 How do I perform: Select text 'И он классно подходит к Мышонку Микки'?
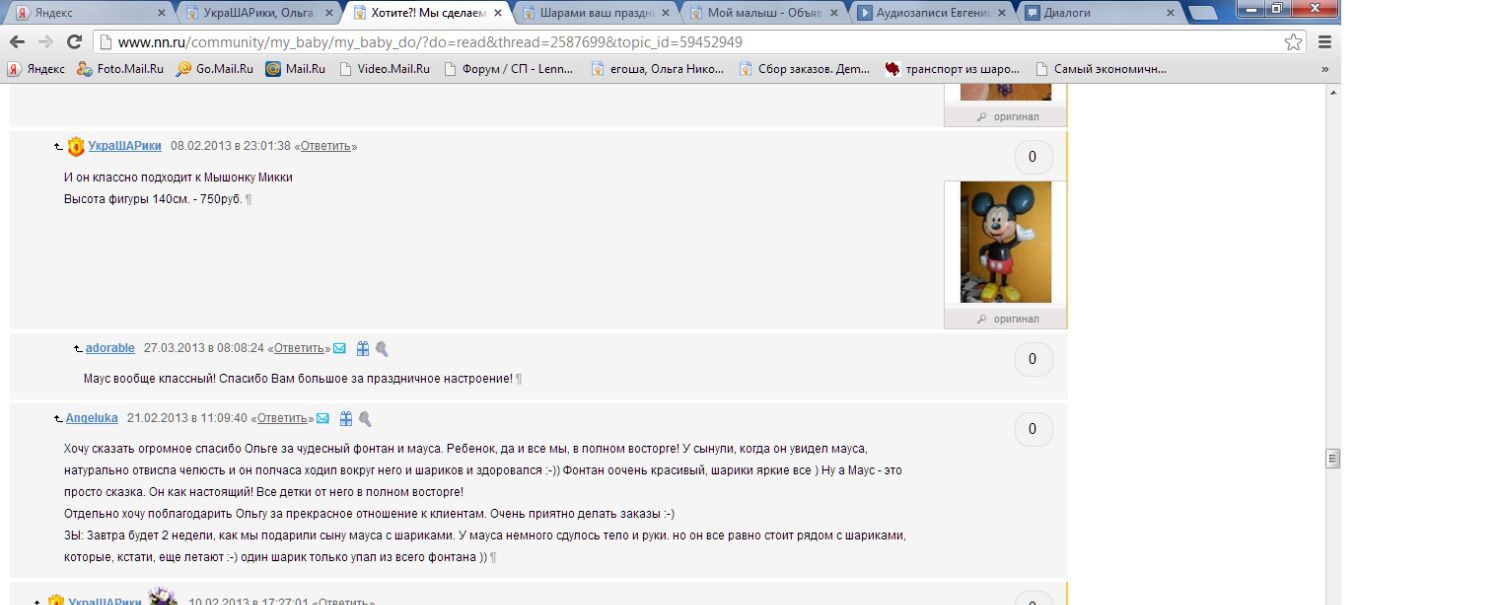coord(178,177)
